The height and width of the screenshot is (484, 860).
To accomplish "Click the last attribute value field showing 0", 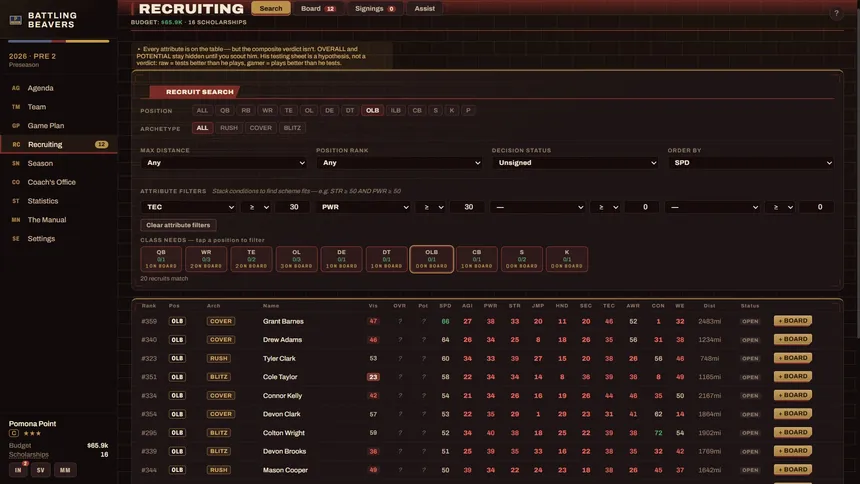I will pos(819,207).
